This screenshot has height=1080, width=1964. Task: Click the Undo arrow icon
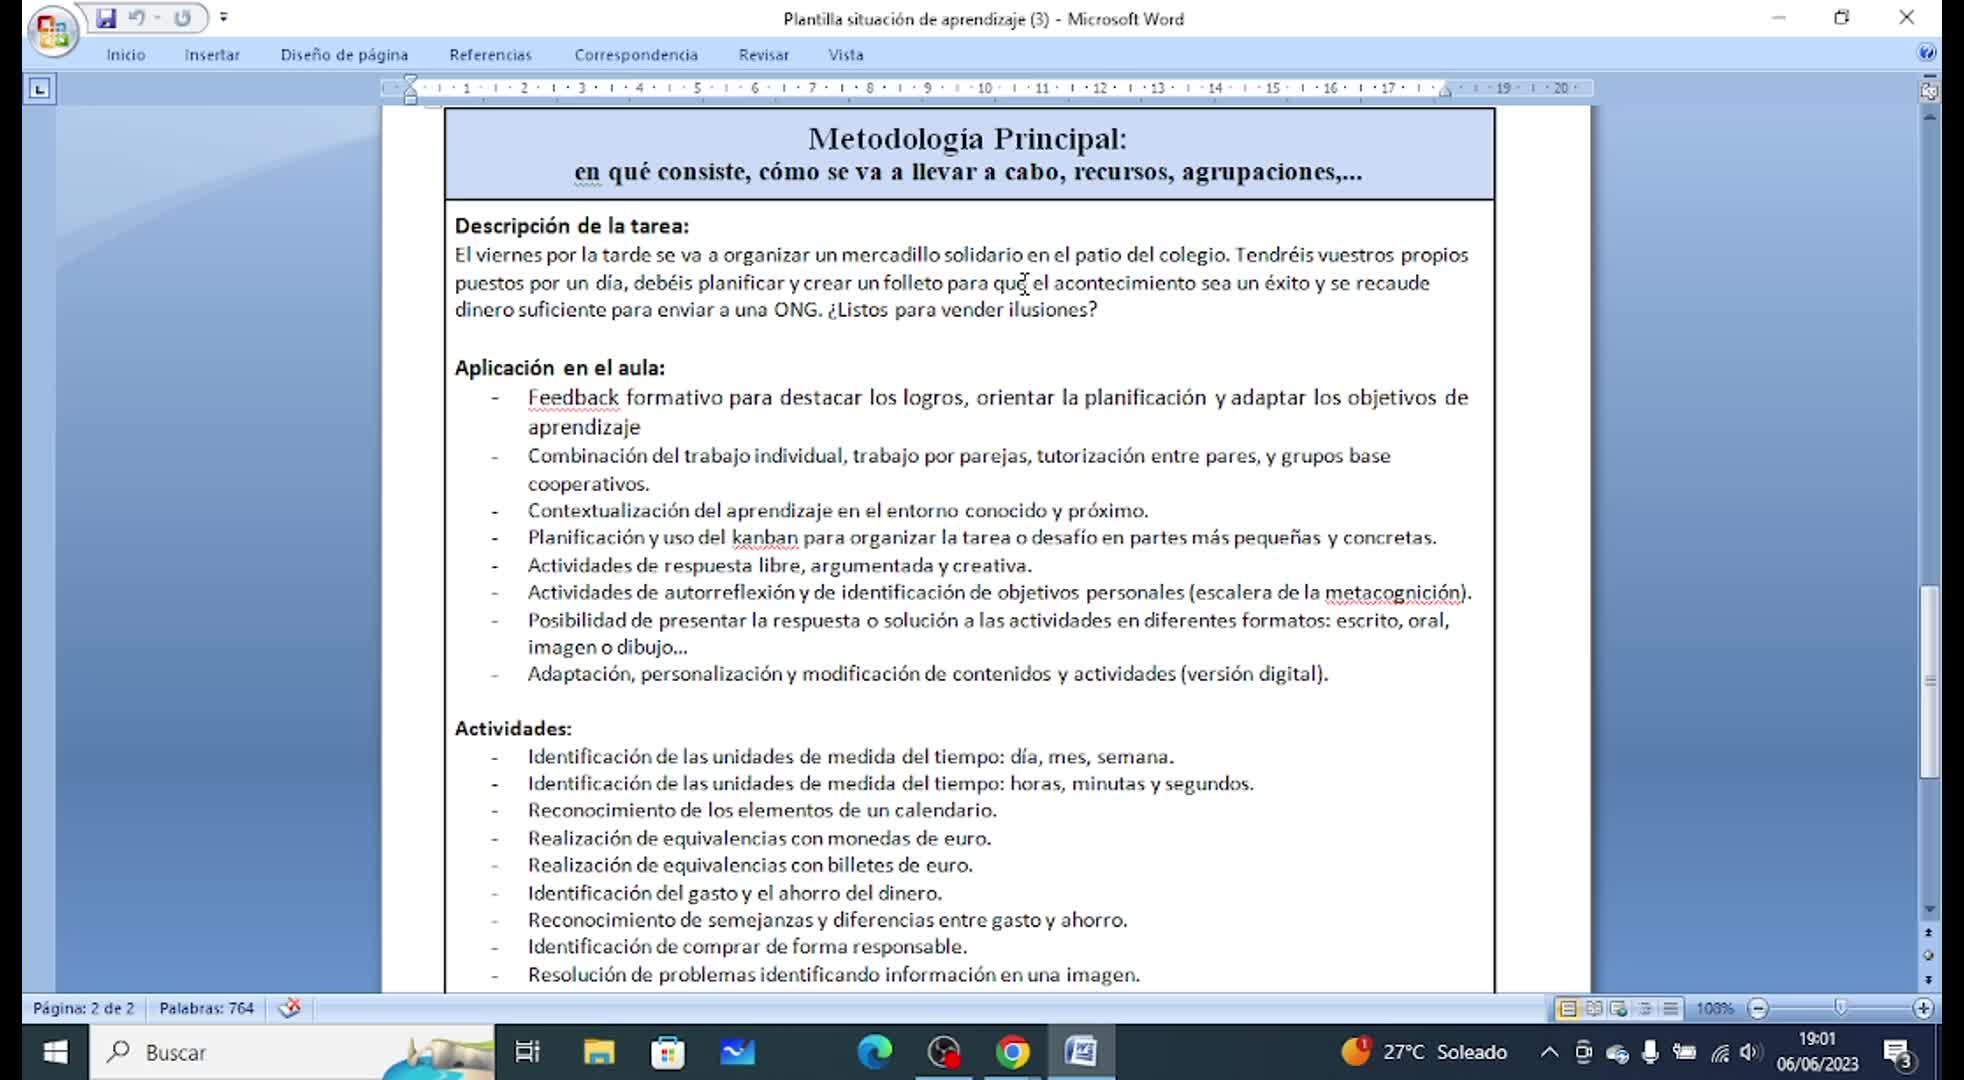click(x=137, y=18)
